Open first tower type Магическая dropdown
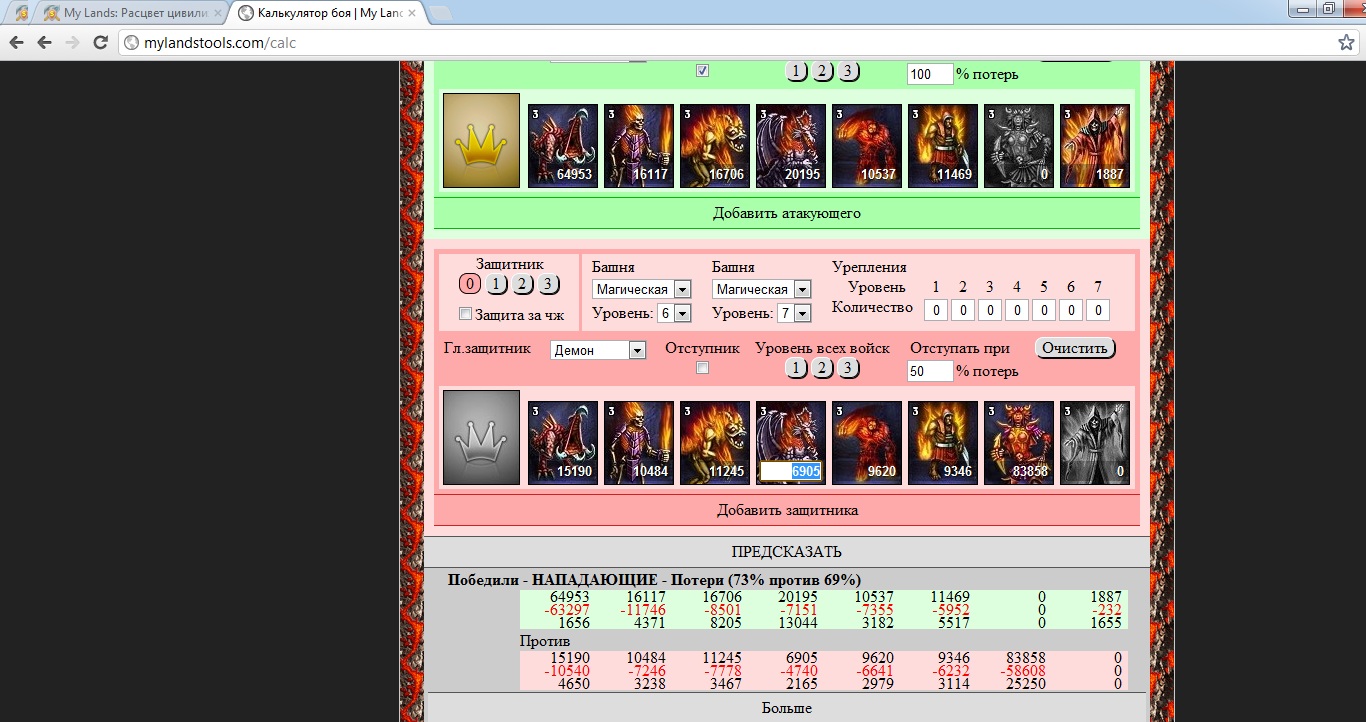Image resolution: width=1366 pixels, height=722 pixels. pyautogui.click(x=641, y=289)
